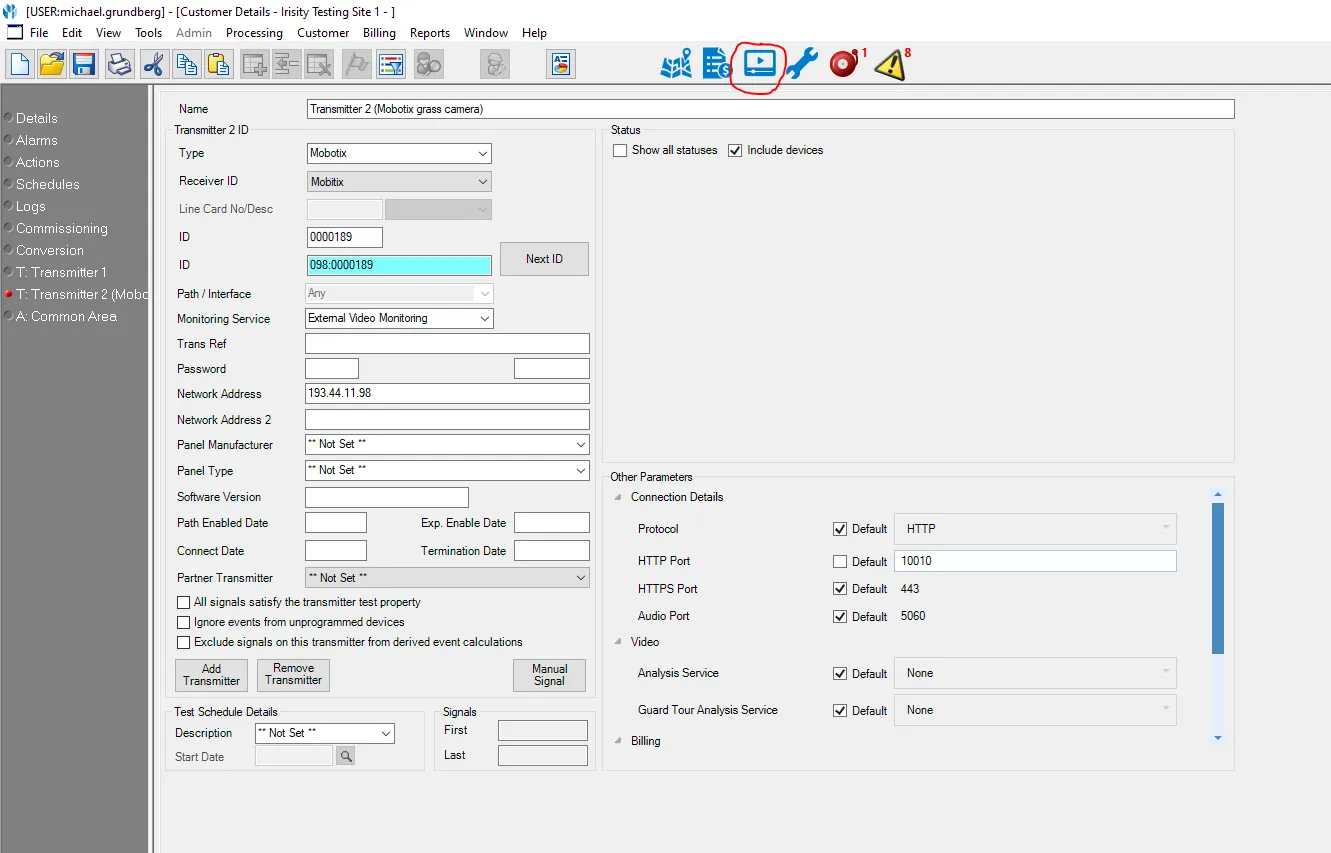Open the Tools menu
Screen dimensions: 1331x853
(x=149, y=33)
